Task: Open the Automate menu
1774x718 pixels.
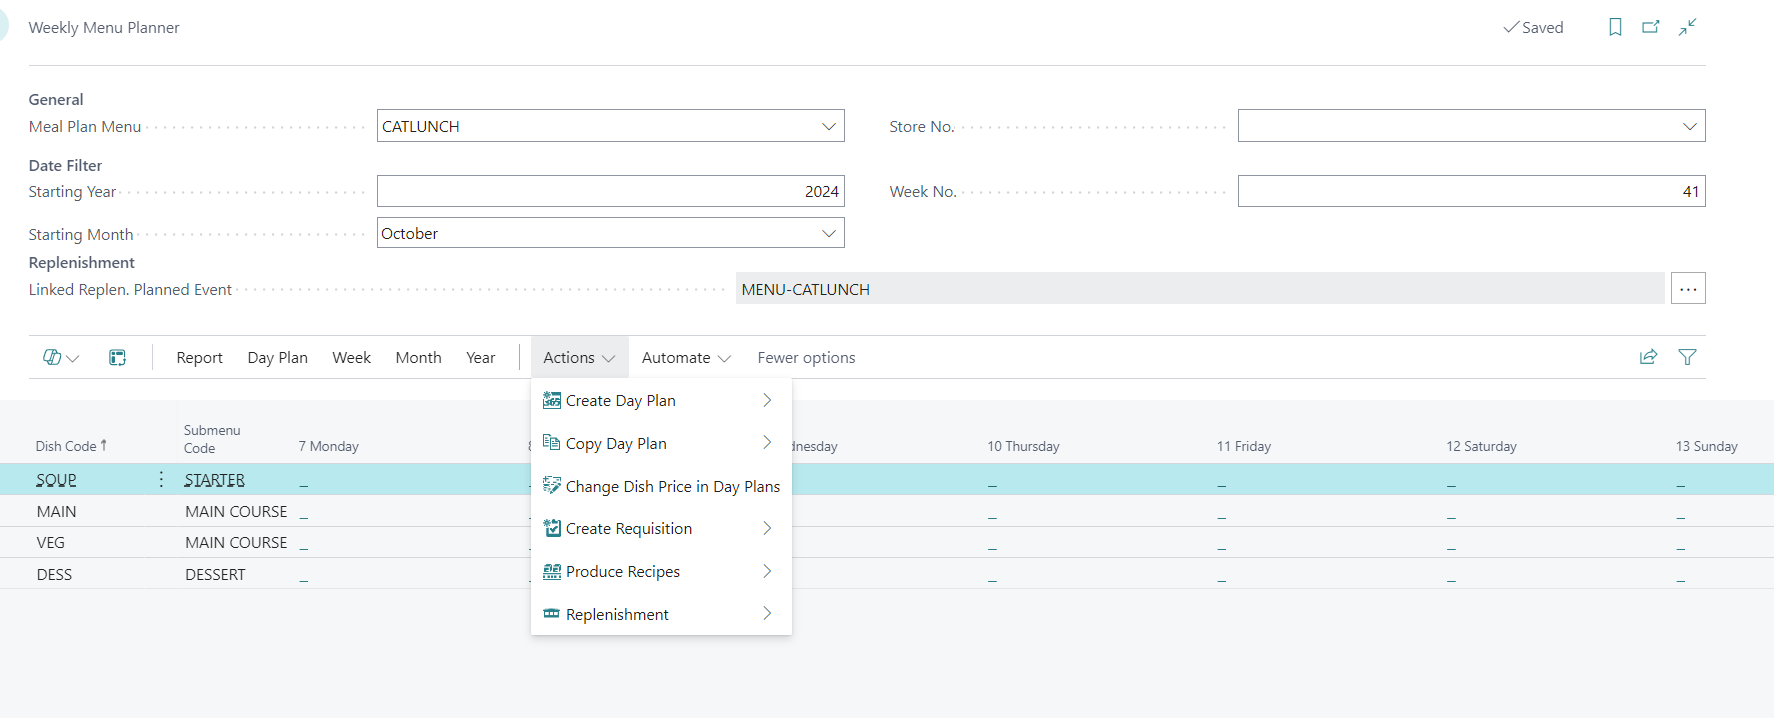Action: click(686, 358)
